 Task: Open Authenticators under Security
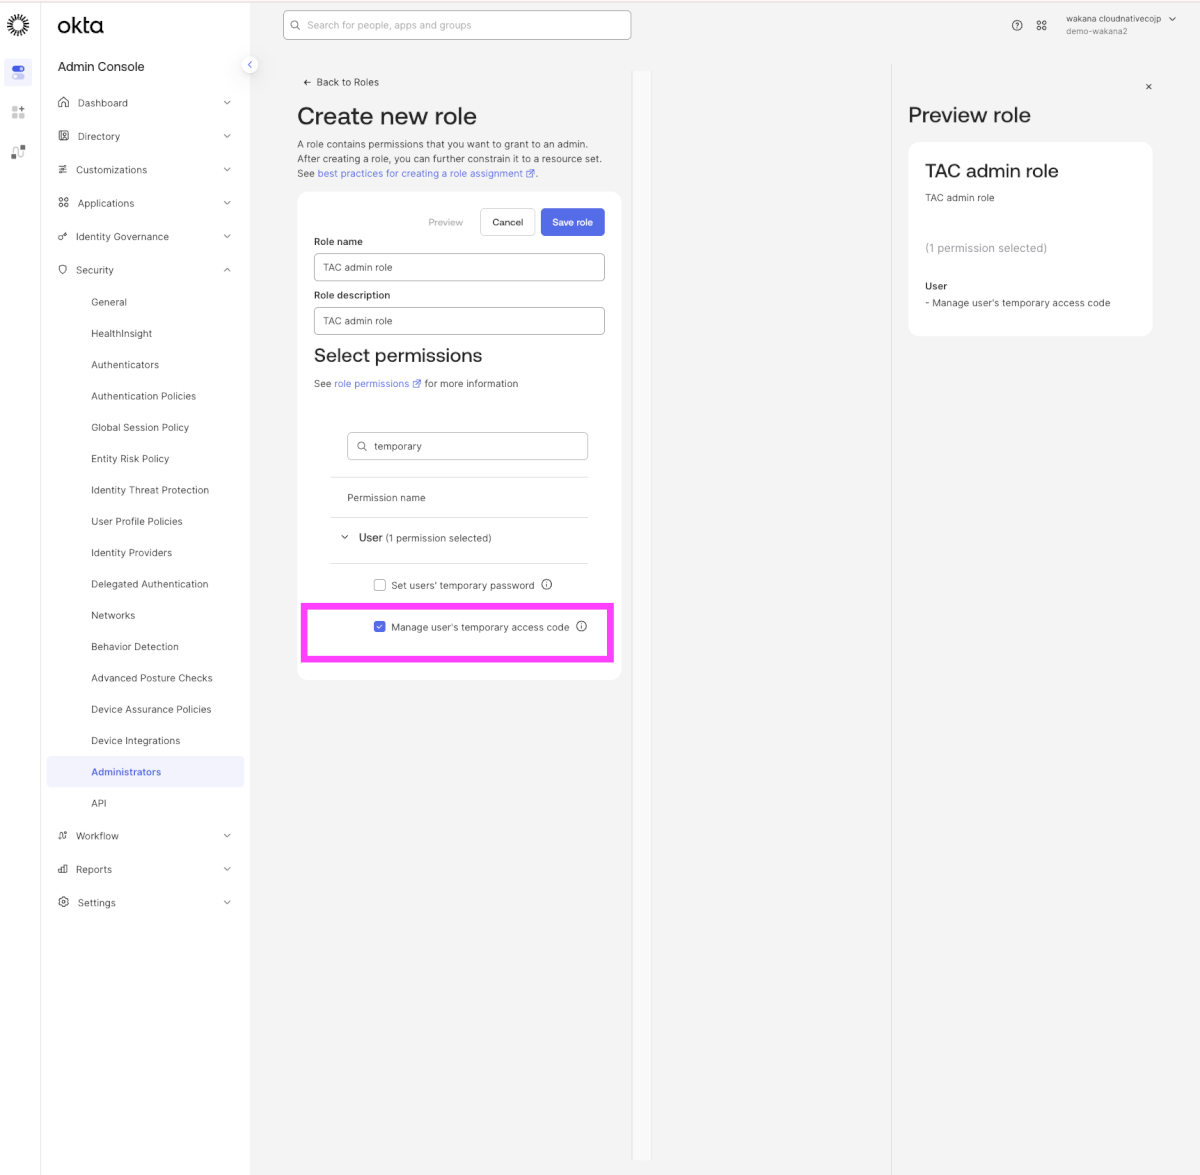coord(125,365)
